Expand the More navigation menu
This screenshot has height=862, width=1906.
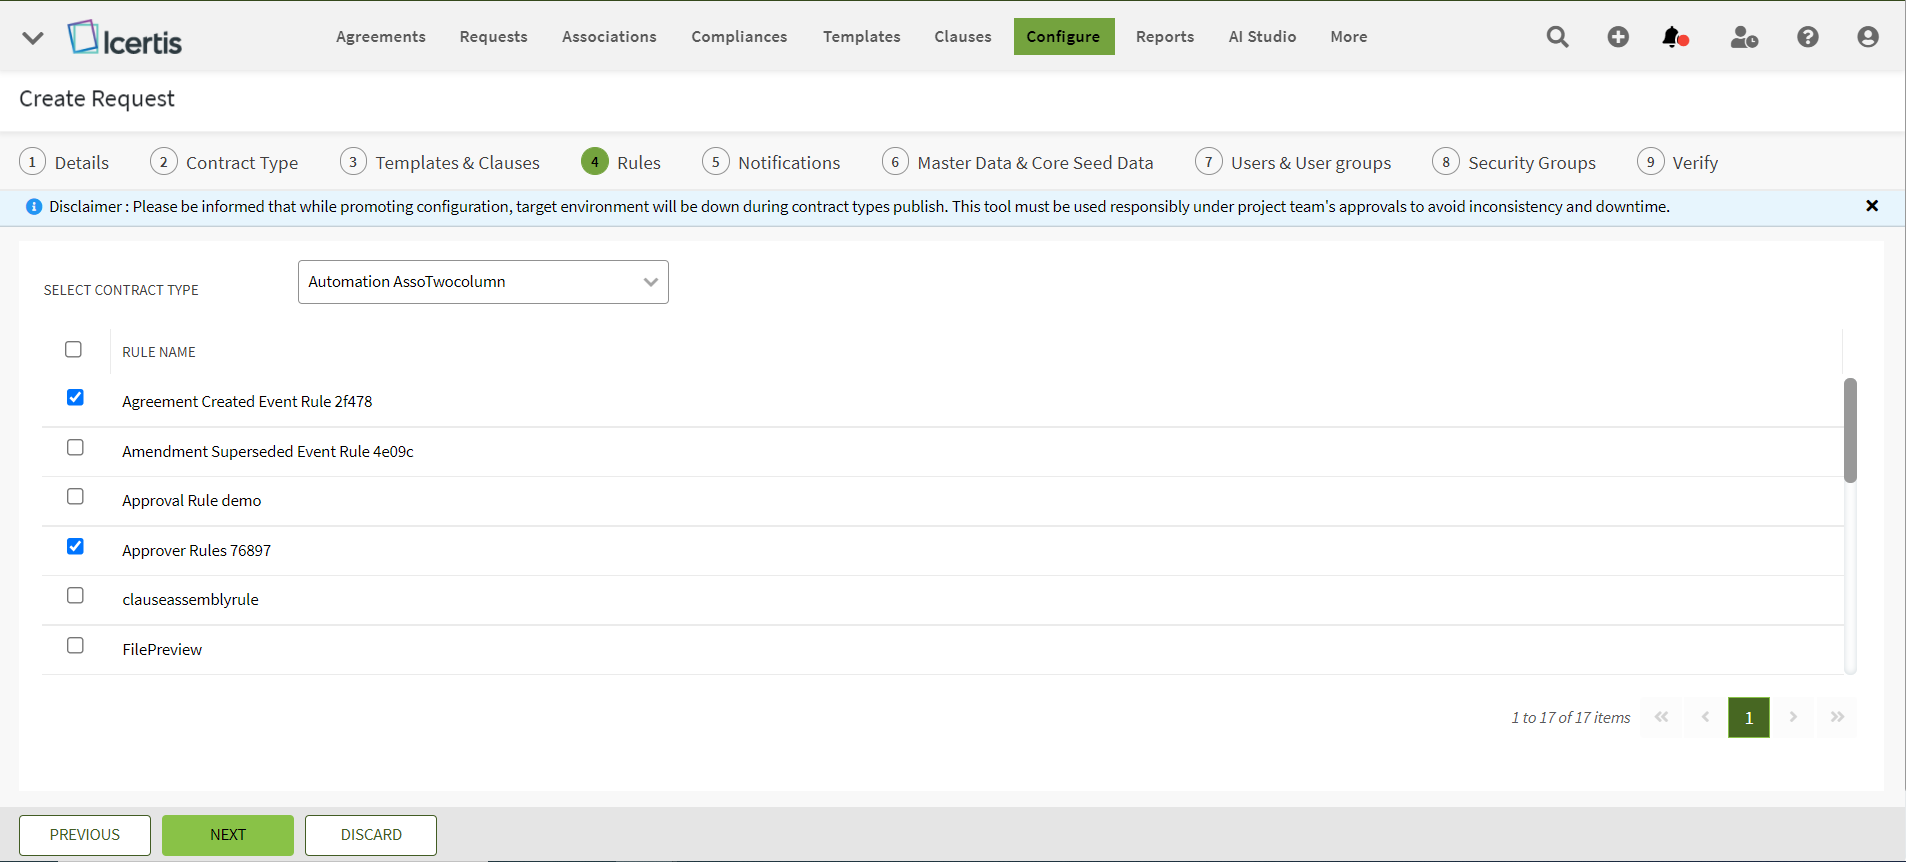coord(1348,37)
